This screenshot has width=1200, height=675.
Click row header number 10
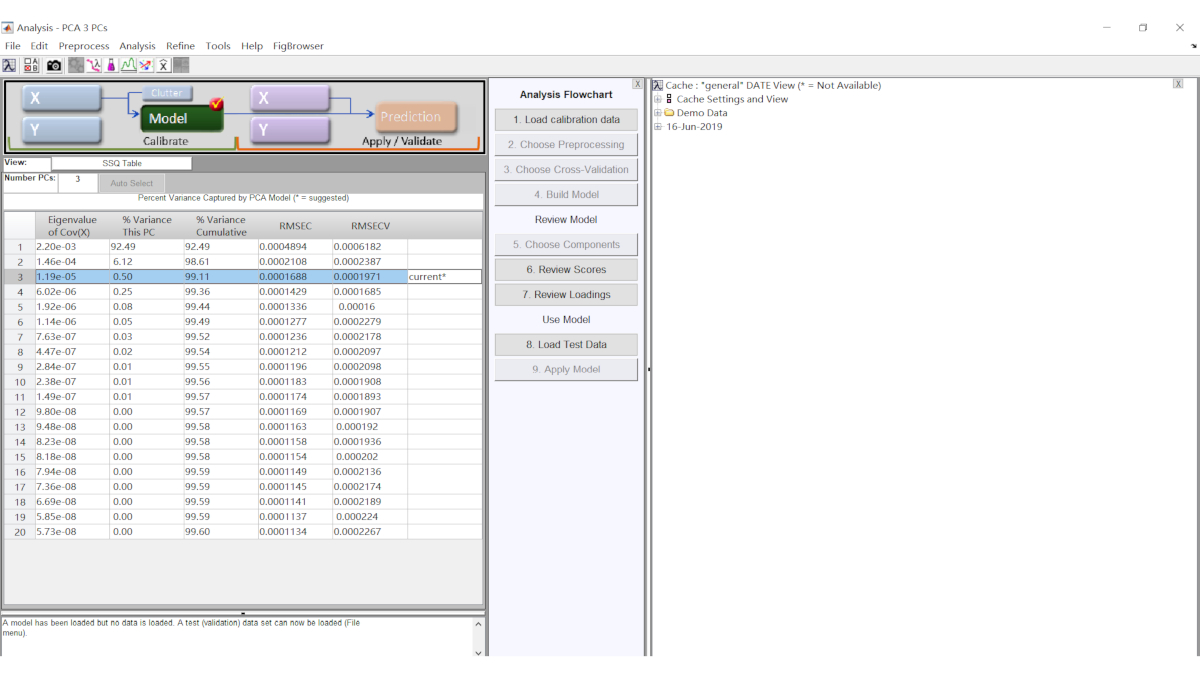tap(20, 381)
